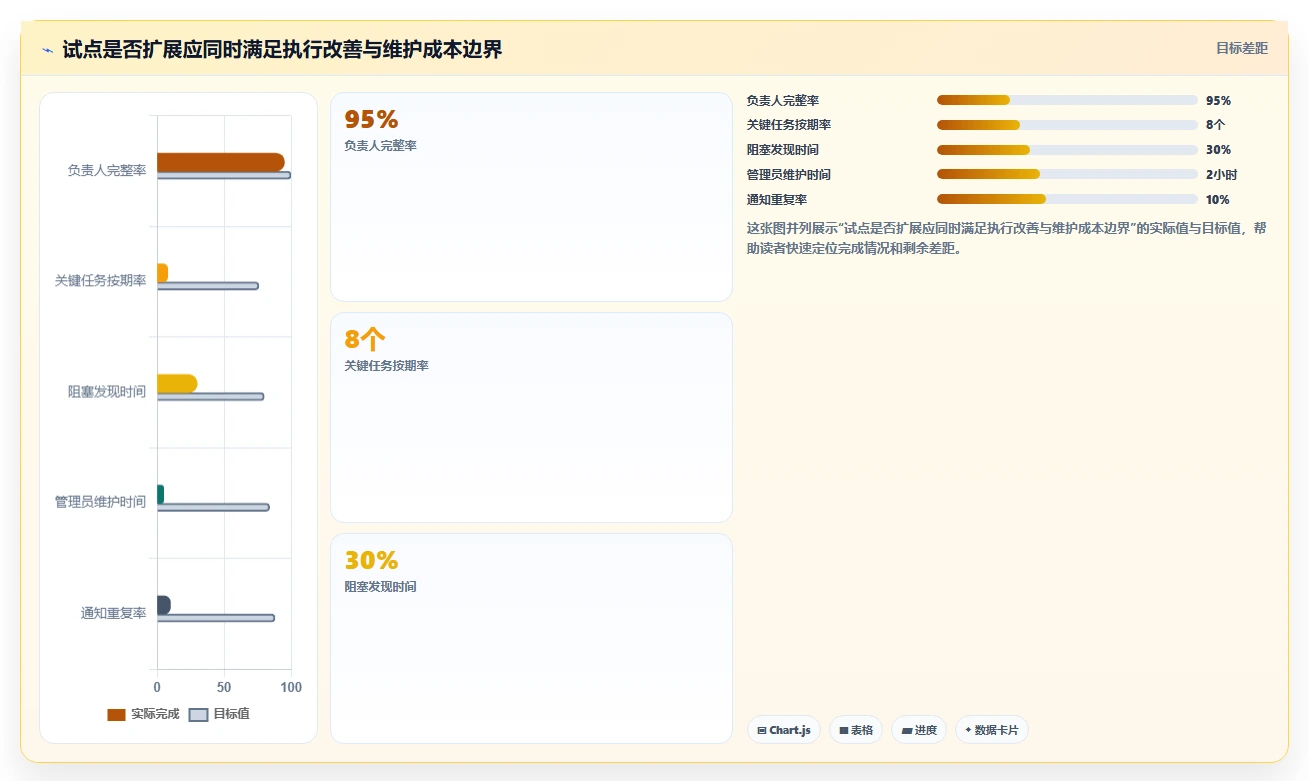
Task: Click the progress bar for 管理员维护时间
Action: click(x=1067, y=174)
